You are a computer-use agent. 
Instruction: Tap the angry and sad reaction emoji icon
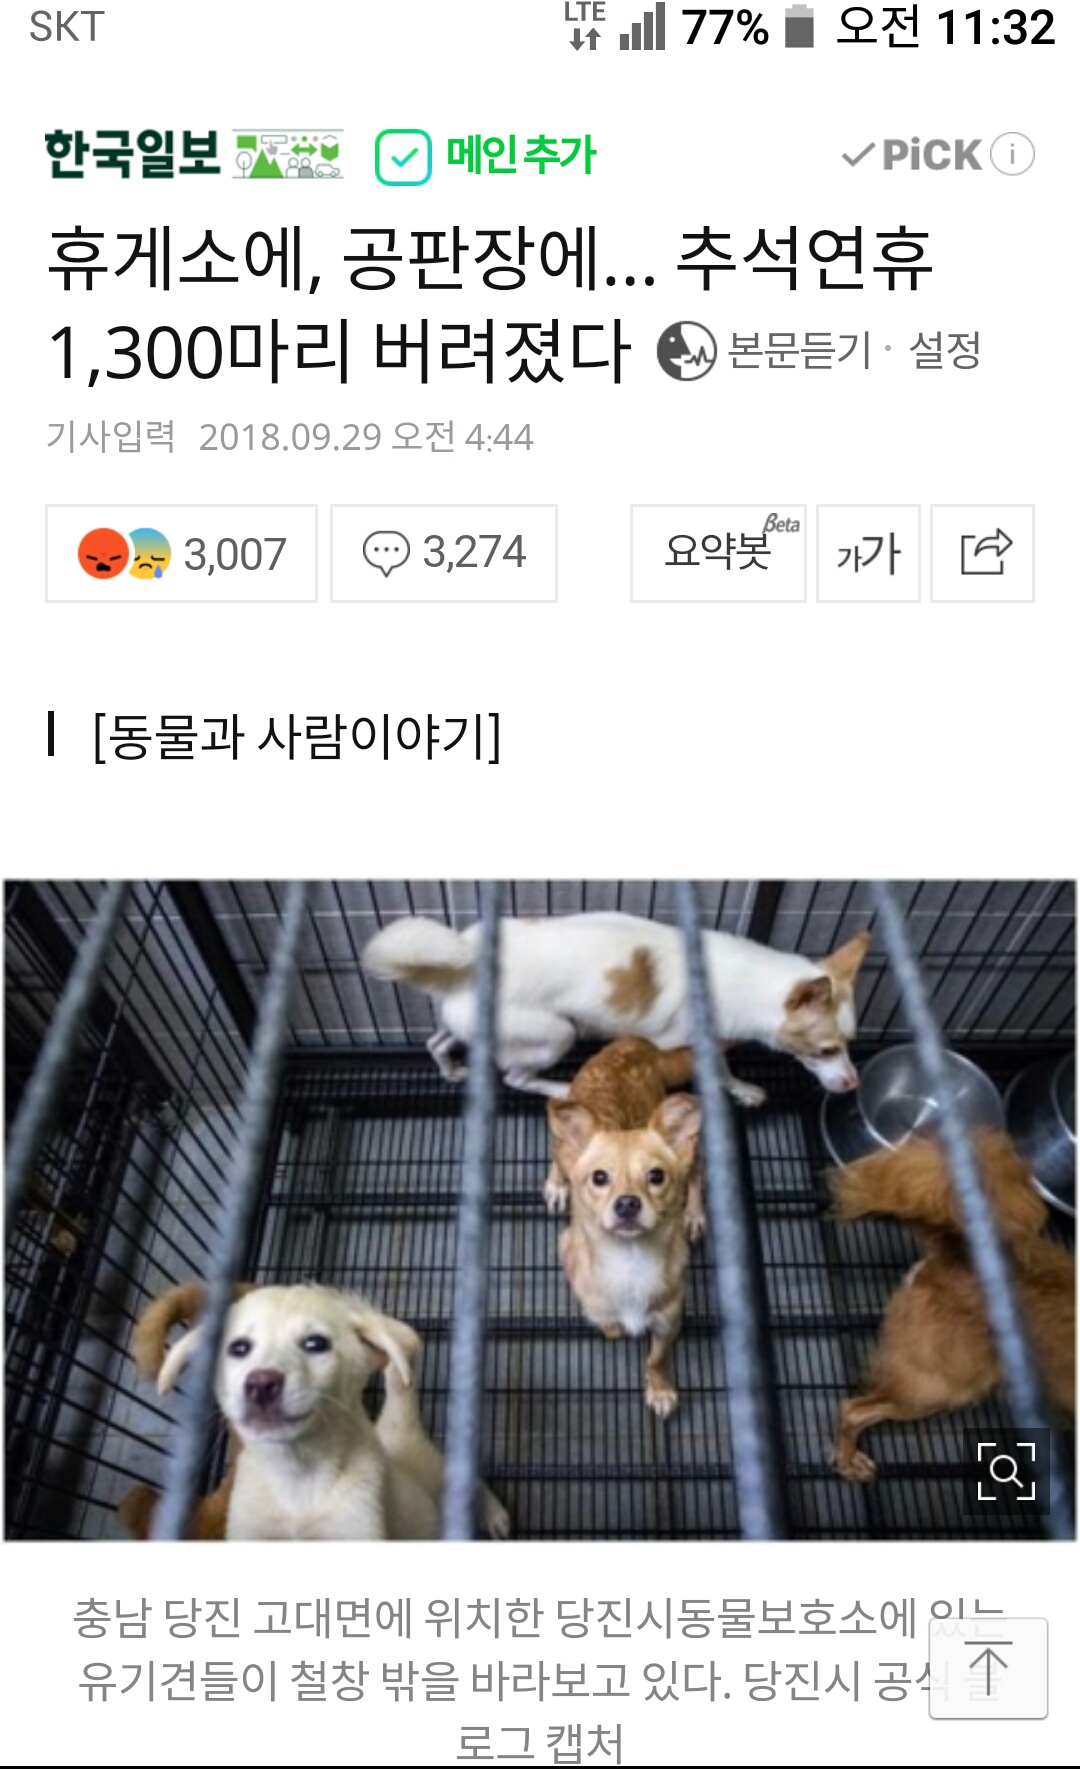(124, 554)
